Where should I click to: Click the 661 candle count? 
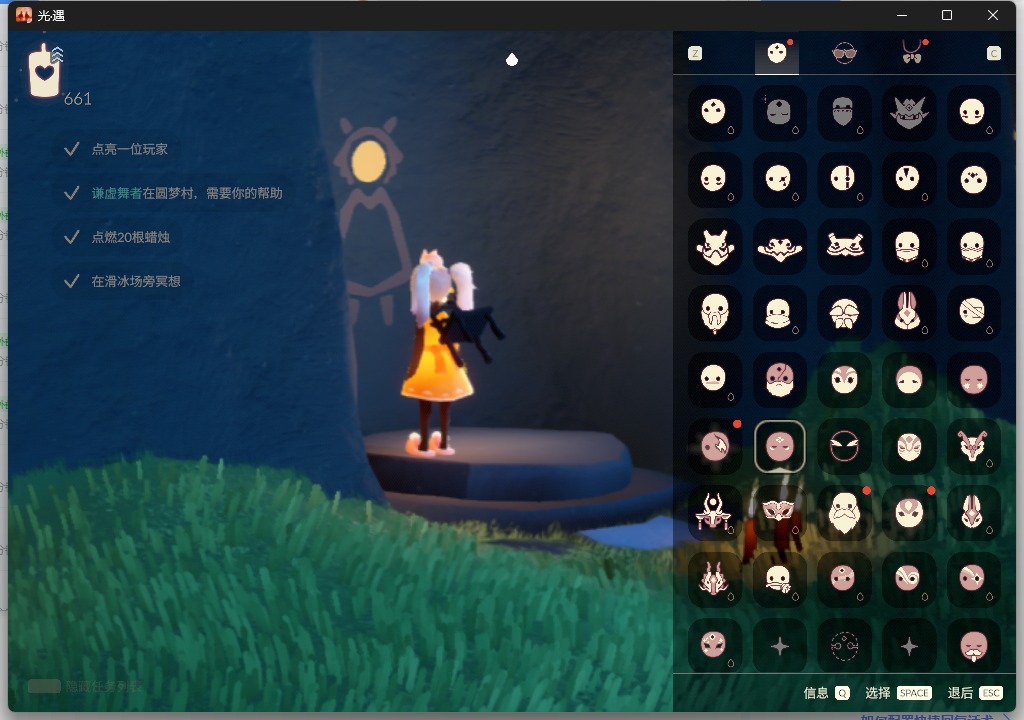click(78, 99)
